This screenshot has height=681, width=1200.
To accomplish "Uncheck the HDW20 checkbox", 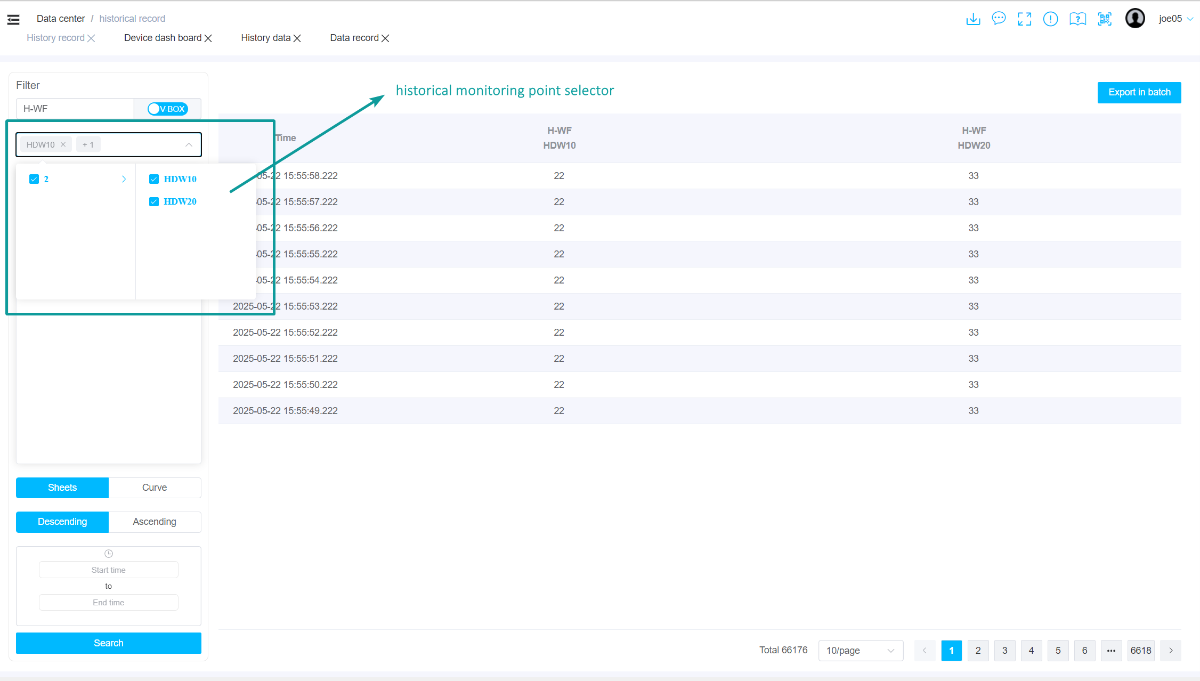I will (154, 201).
